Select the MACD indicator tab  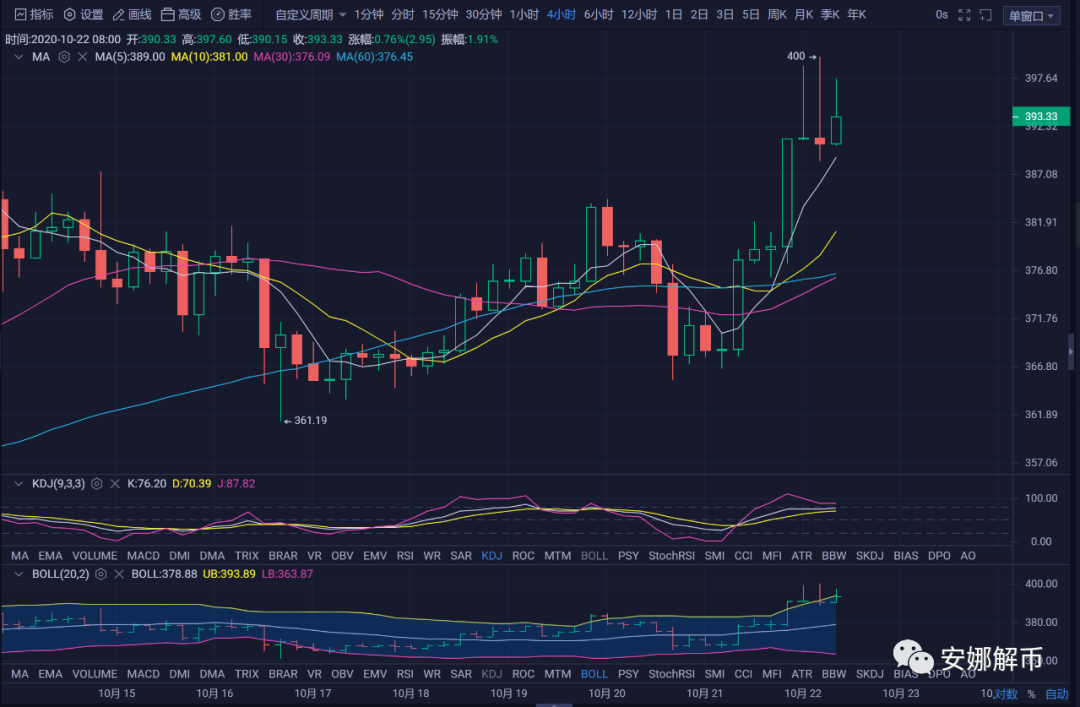[x=143, y=555]
